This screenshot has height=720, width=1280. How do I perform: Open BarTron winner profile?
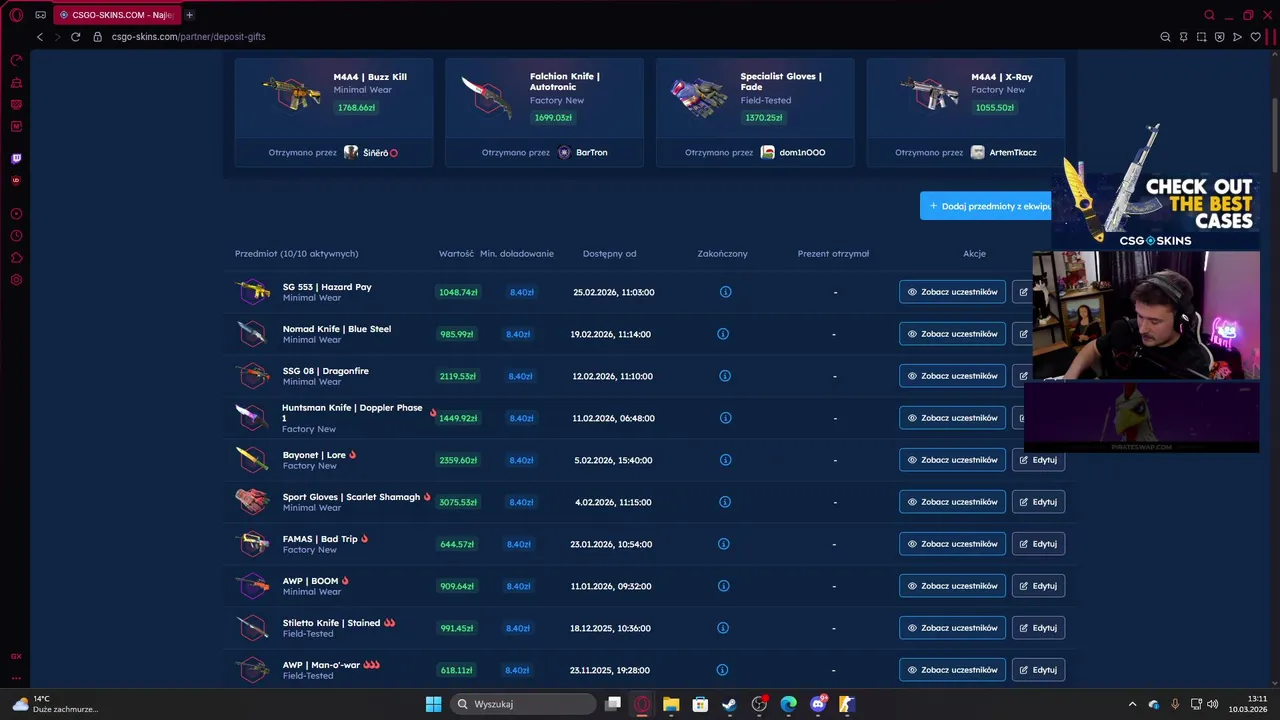click(x=582, y=152)
